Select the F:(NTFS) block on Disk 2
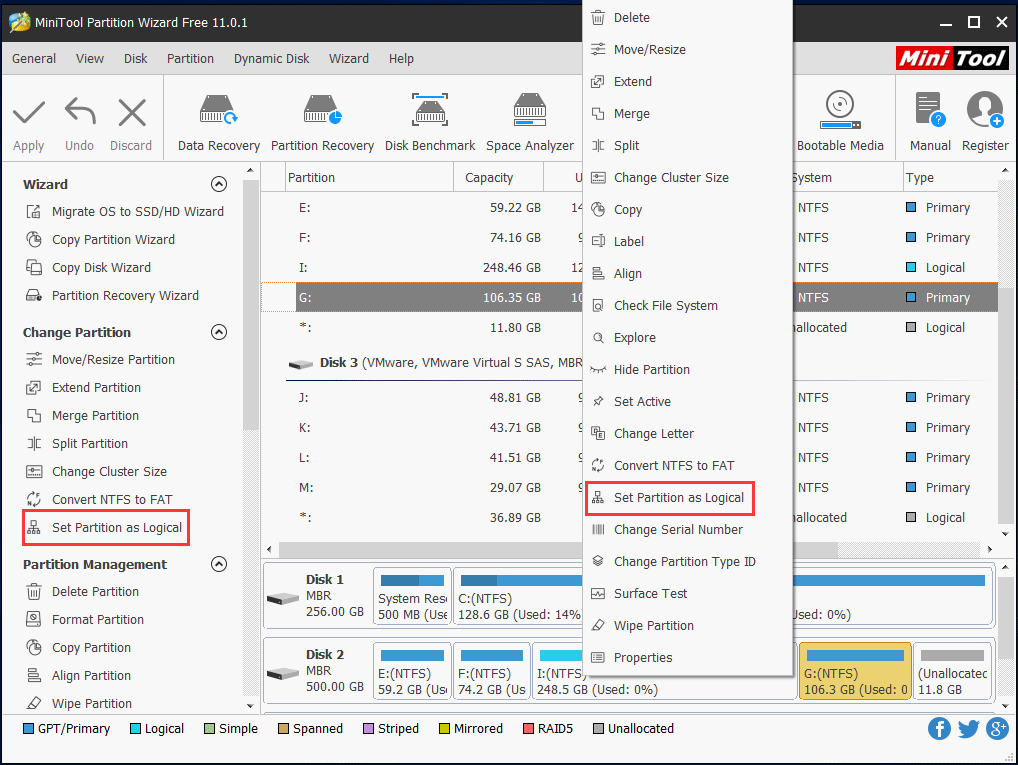Screen dimensions: 1018x765 click(x=491, y=671)
